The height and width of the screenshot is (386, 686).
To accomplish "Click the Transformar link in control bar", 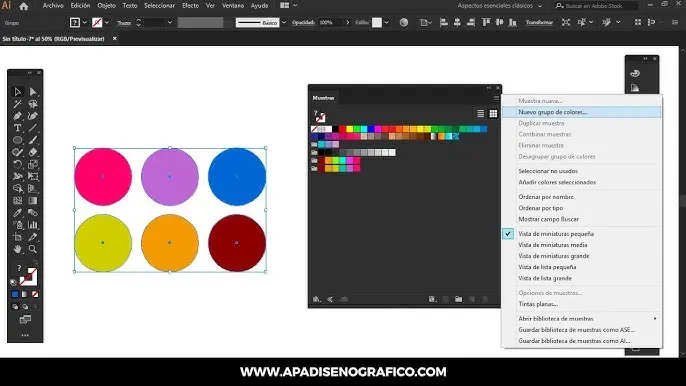I will (x=539, y=22).
